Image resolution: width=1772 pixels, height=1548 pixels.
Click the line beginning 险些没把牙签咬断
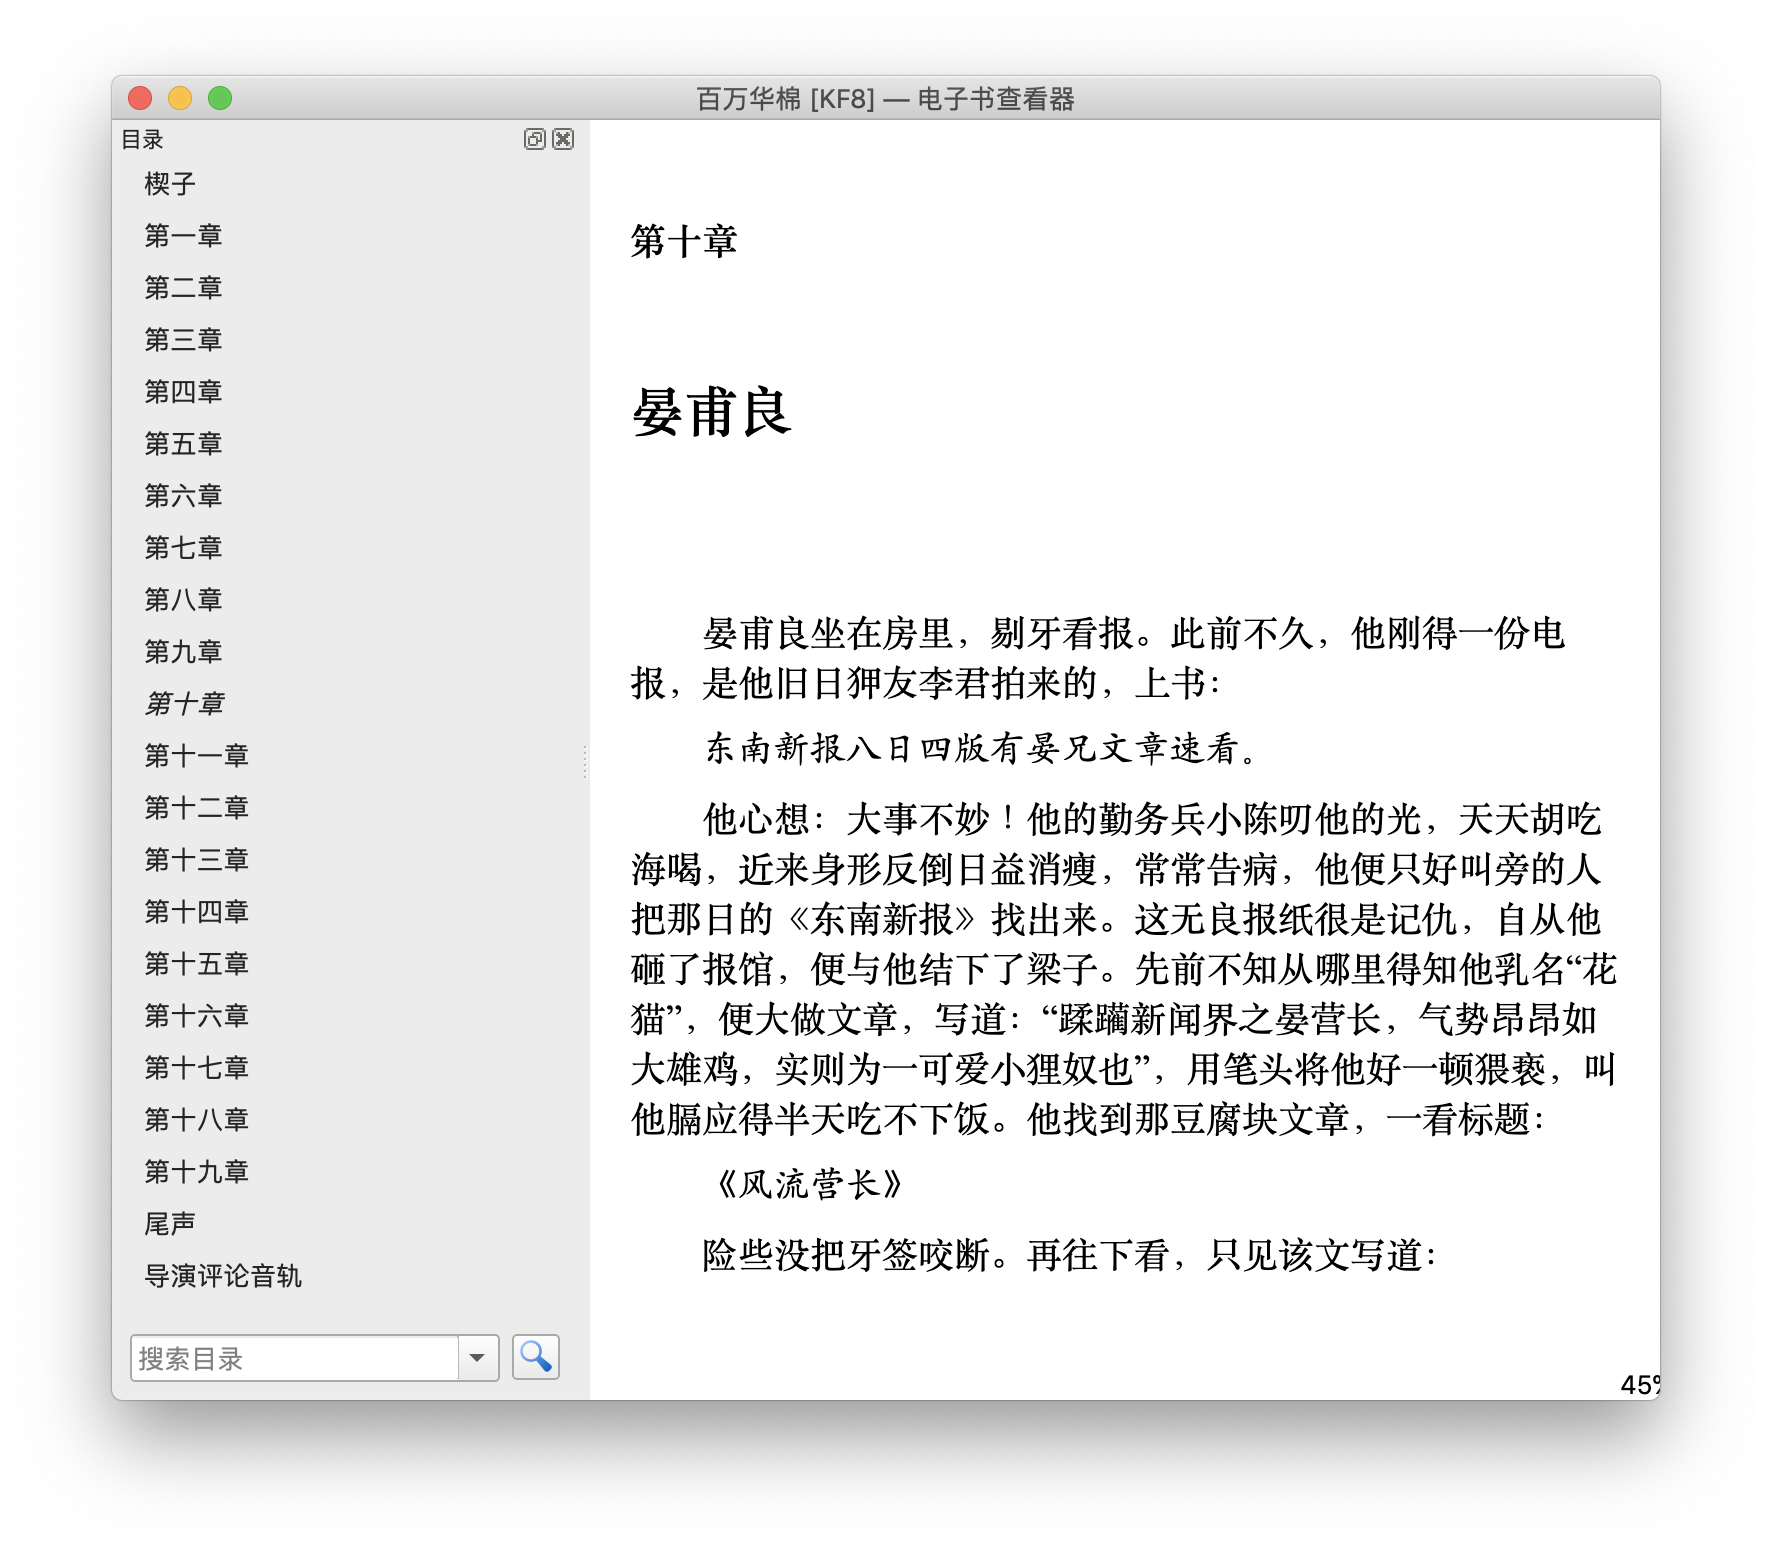click(1070, 1256)
